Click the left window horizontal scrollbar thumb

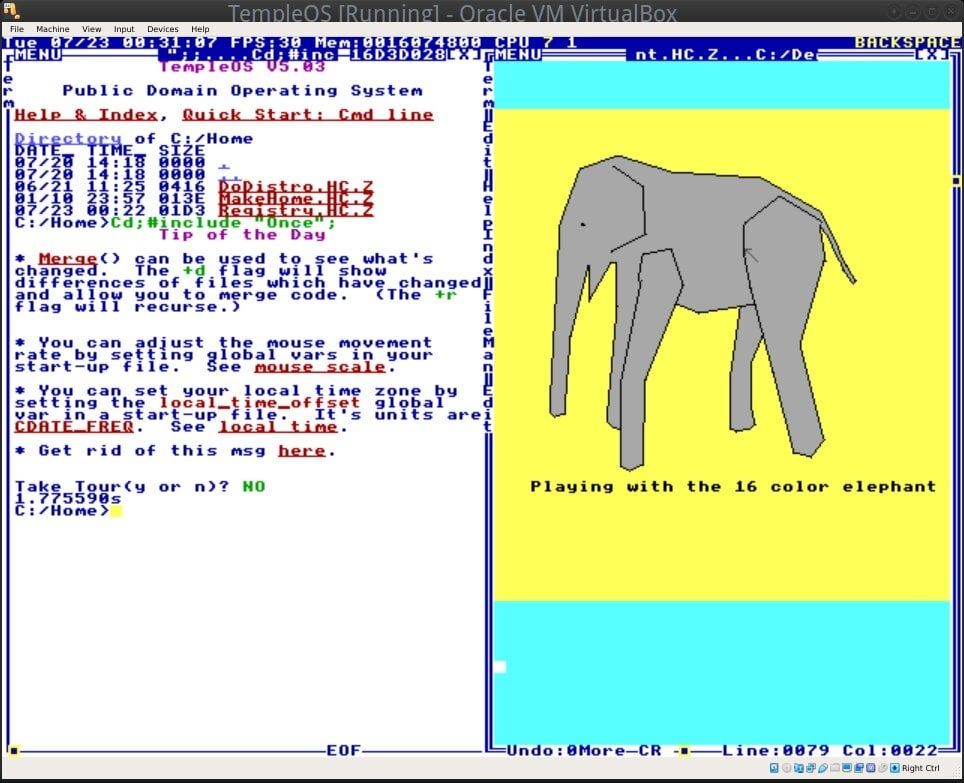14,750
